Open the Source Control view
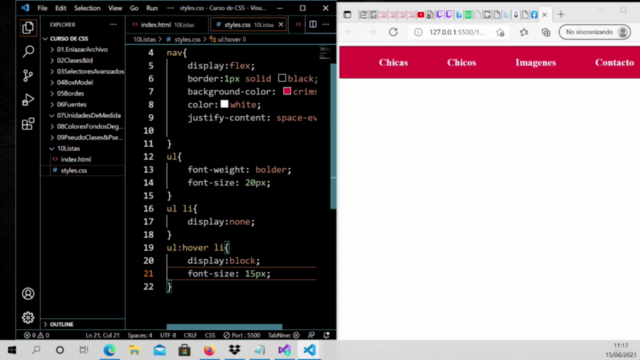 pyautogui.click(x=28, y=76)
